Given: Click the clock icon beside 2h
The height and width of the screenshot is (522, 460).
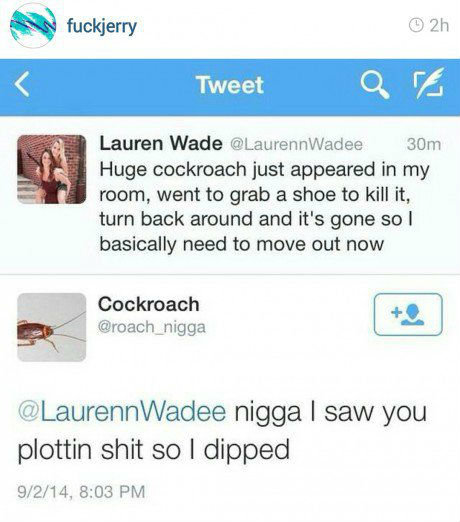Looking at the screenshot, I should (416, 25).
